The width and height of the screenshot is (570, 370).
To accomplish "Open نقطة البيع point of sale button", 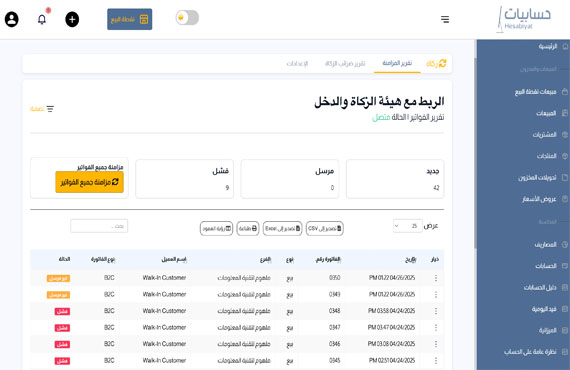I will (x=129, y=19).
